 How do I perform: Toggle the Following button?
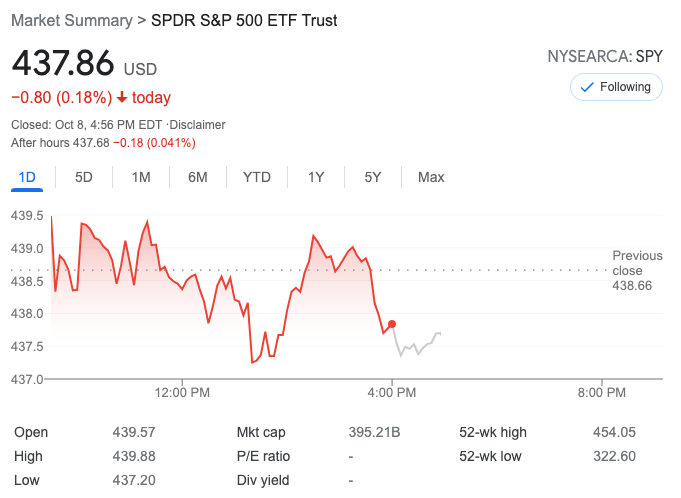point(615,87)
